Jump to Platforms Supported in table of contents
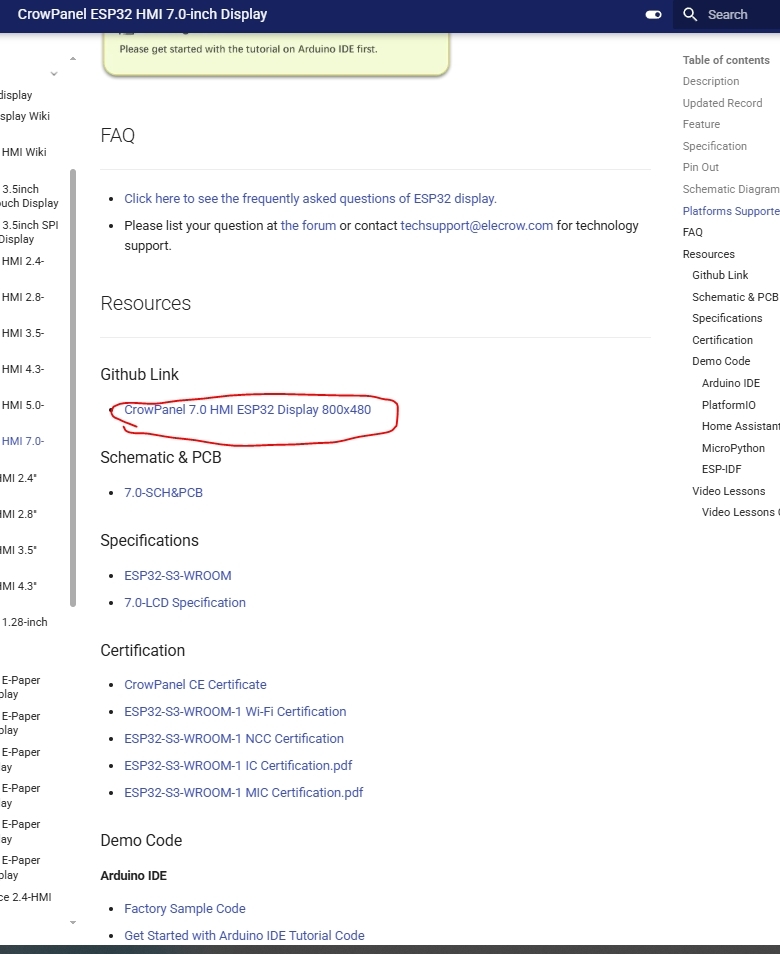780x954 pixels. 731,211
